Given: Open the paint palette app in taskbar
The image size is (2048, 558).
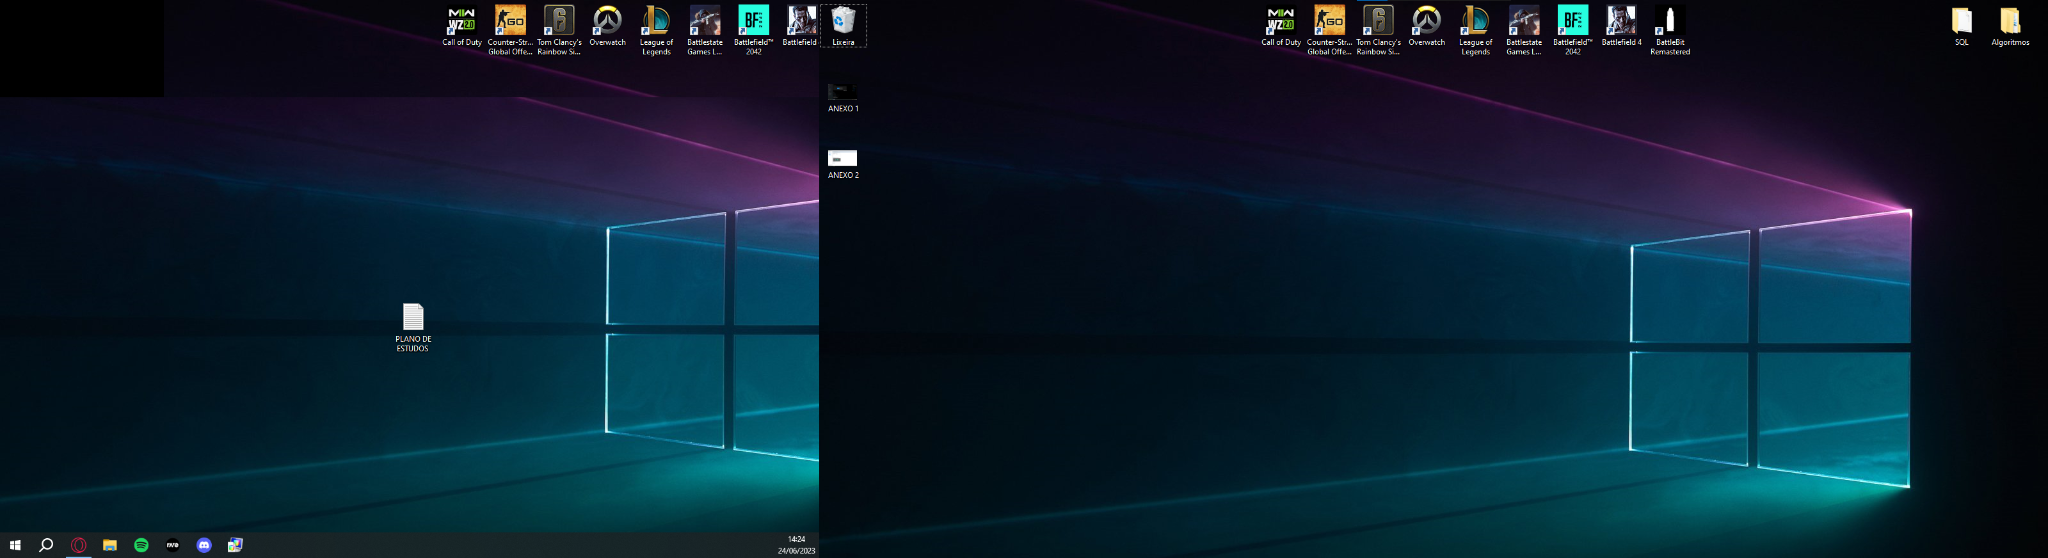Looking at the screenshot, I should tap(235, 545).
